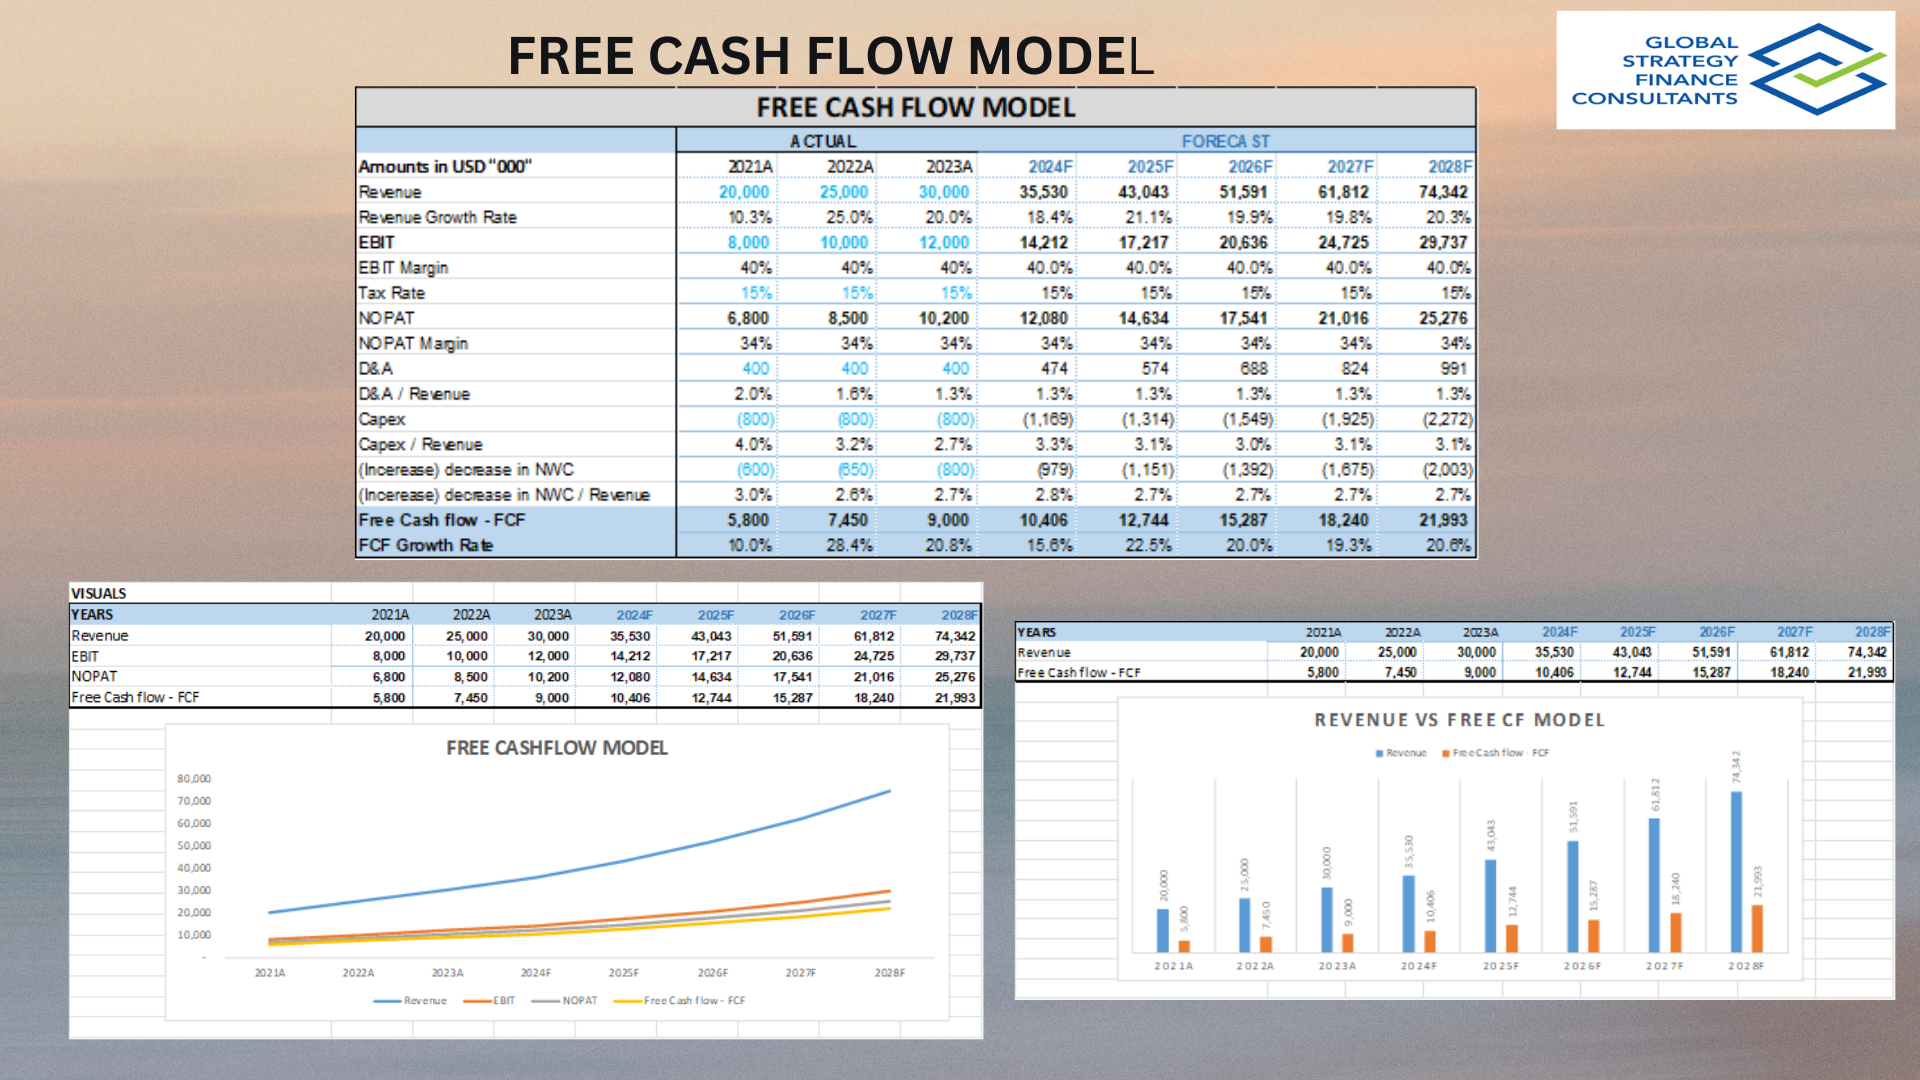Click the VISUALS label above the lower-left table
Viewport: 1920px width, 1080px height.
(99, 593)
